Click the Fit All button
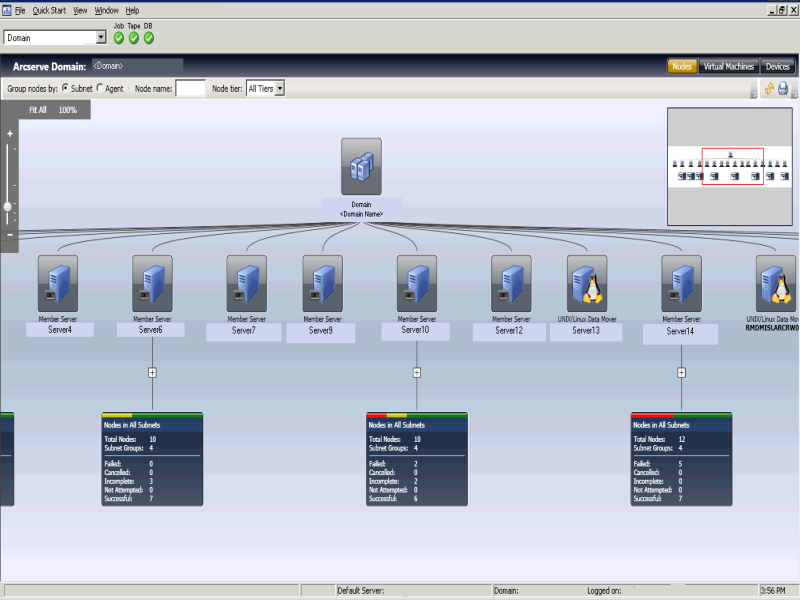The image size is (800, 600). tap(38, 110)
